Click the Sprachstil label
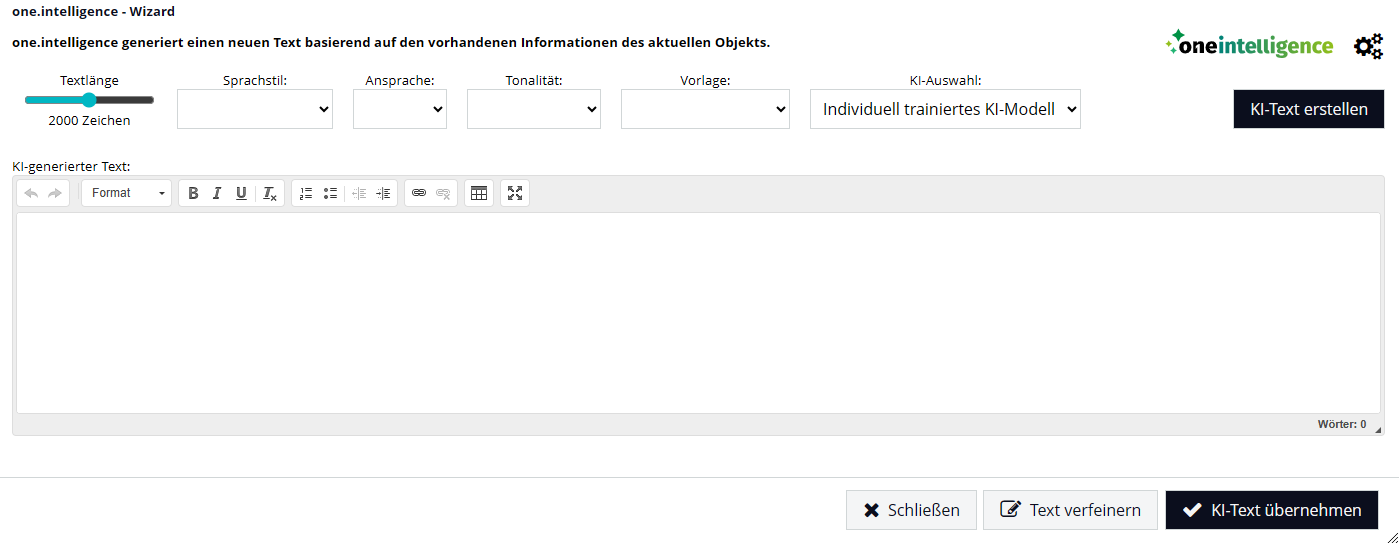The image size is (1400, 543). click(x=255, y=80)
